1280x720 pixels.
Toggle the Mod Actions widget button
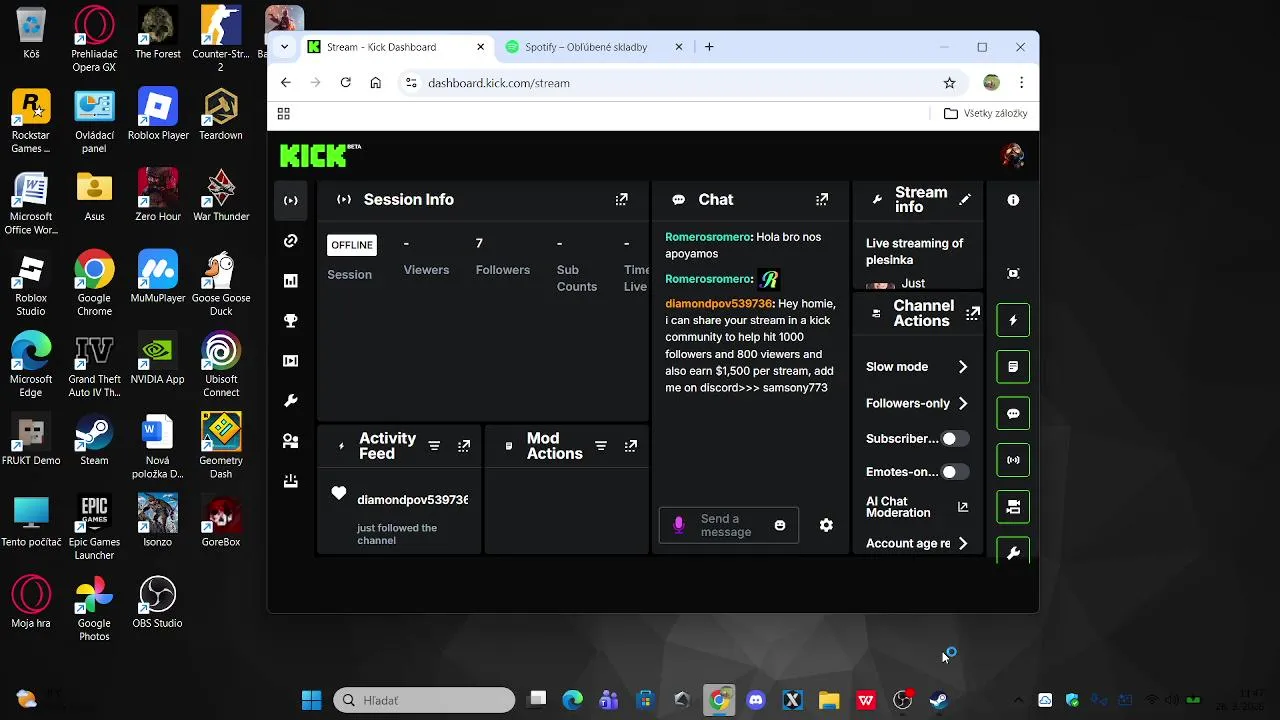[1013, 367]
